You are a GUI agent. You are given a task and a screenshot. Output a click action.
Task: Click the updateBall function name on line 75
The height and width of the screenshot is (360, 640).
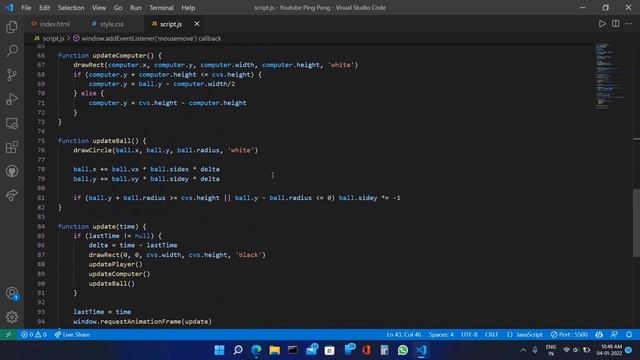[111, 140]
